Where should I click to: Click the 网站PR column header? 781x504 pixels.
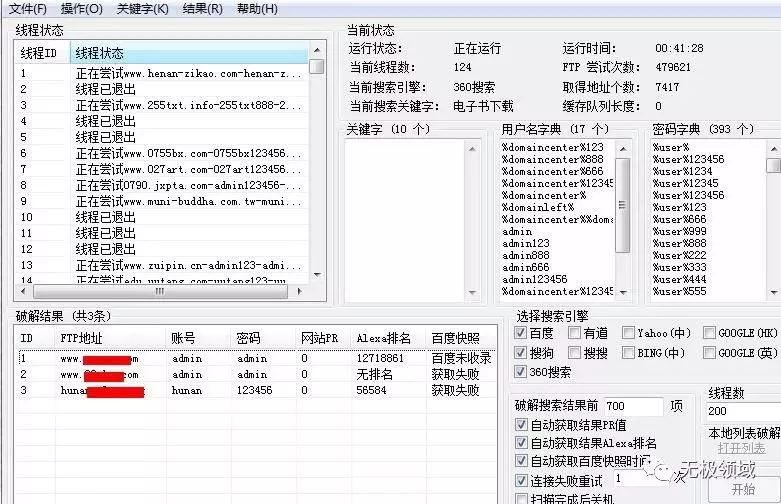(324, 338)
